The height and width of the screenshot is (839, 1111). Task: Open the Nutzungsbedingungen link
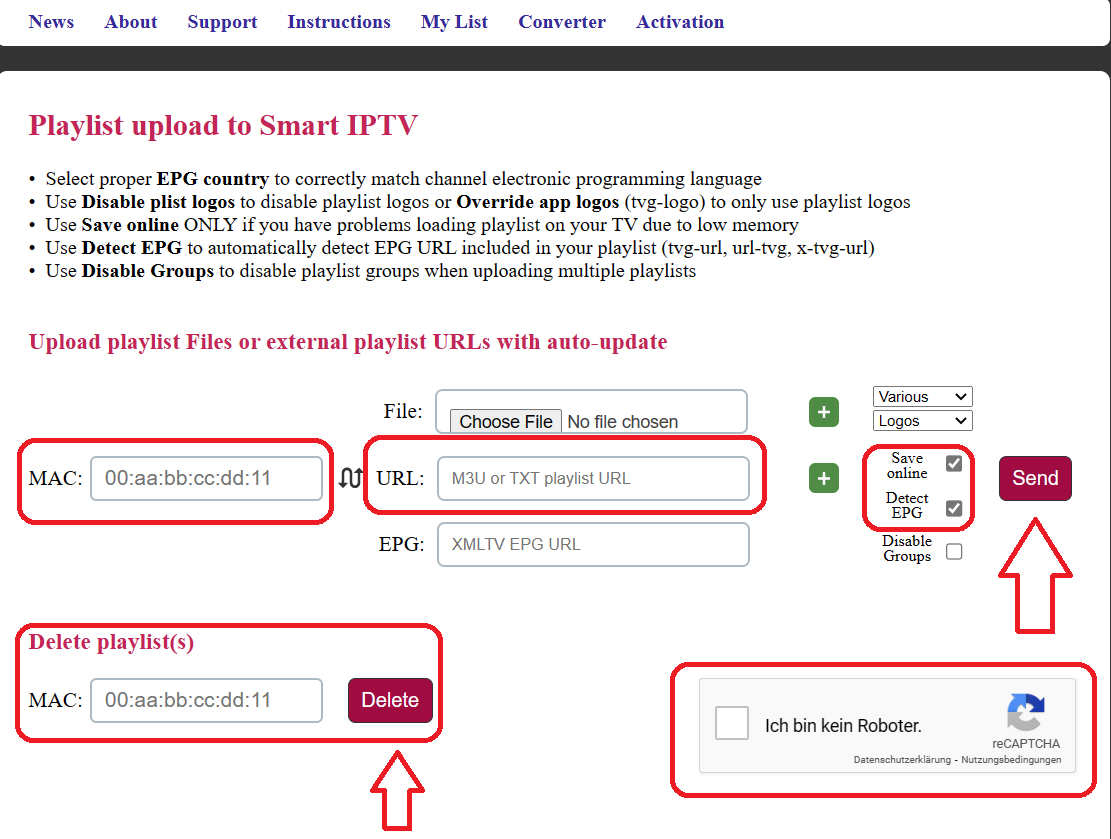(1011, 760)
